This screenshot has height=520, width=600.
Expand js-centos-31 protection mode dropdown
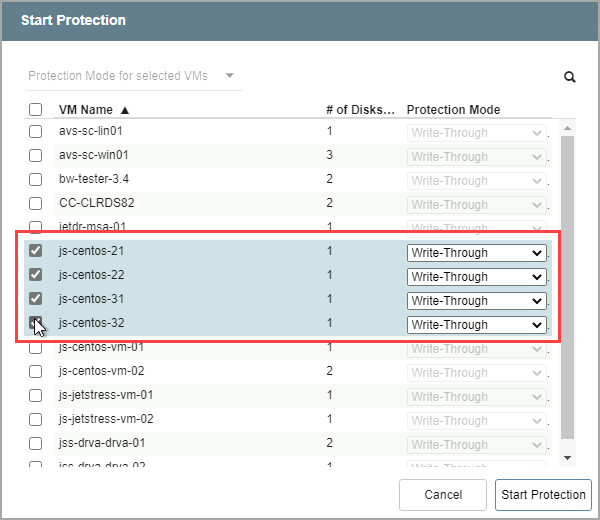[476, 301]
